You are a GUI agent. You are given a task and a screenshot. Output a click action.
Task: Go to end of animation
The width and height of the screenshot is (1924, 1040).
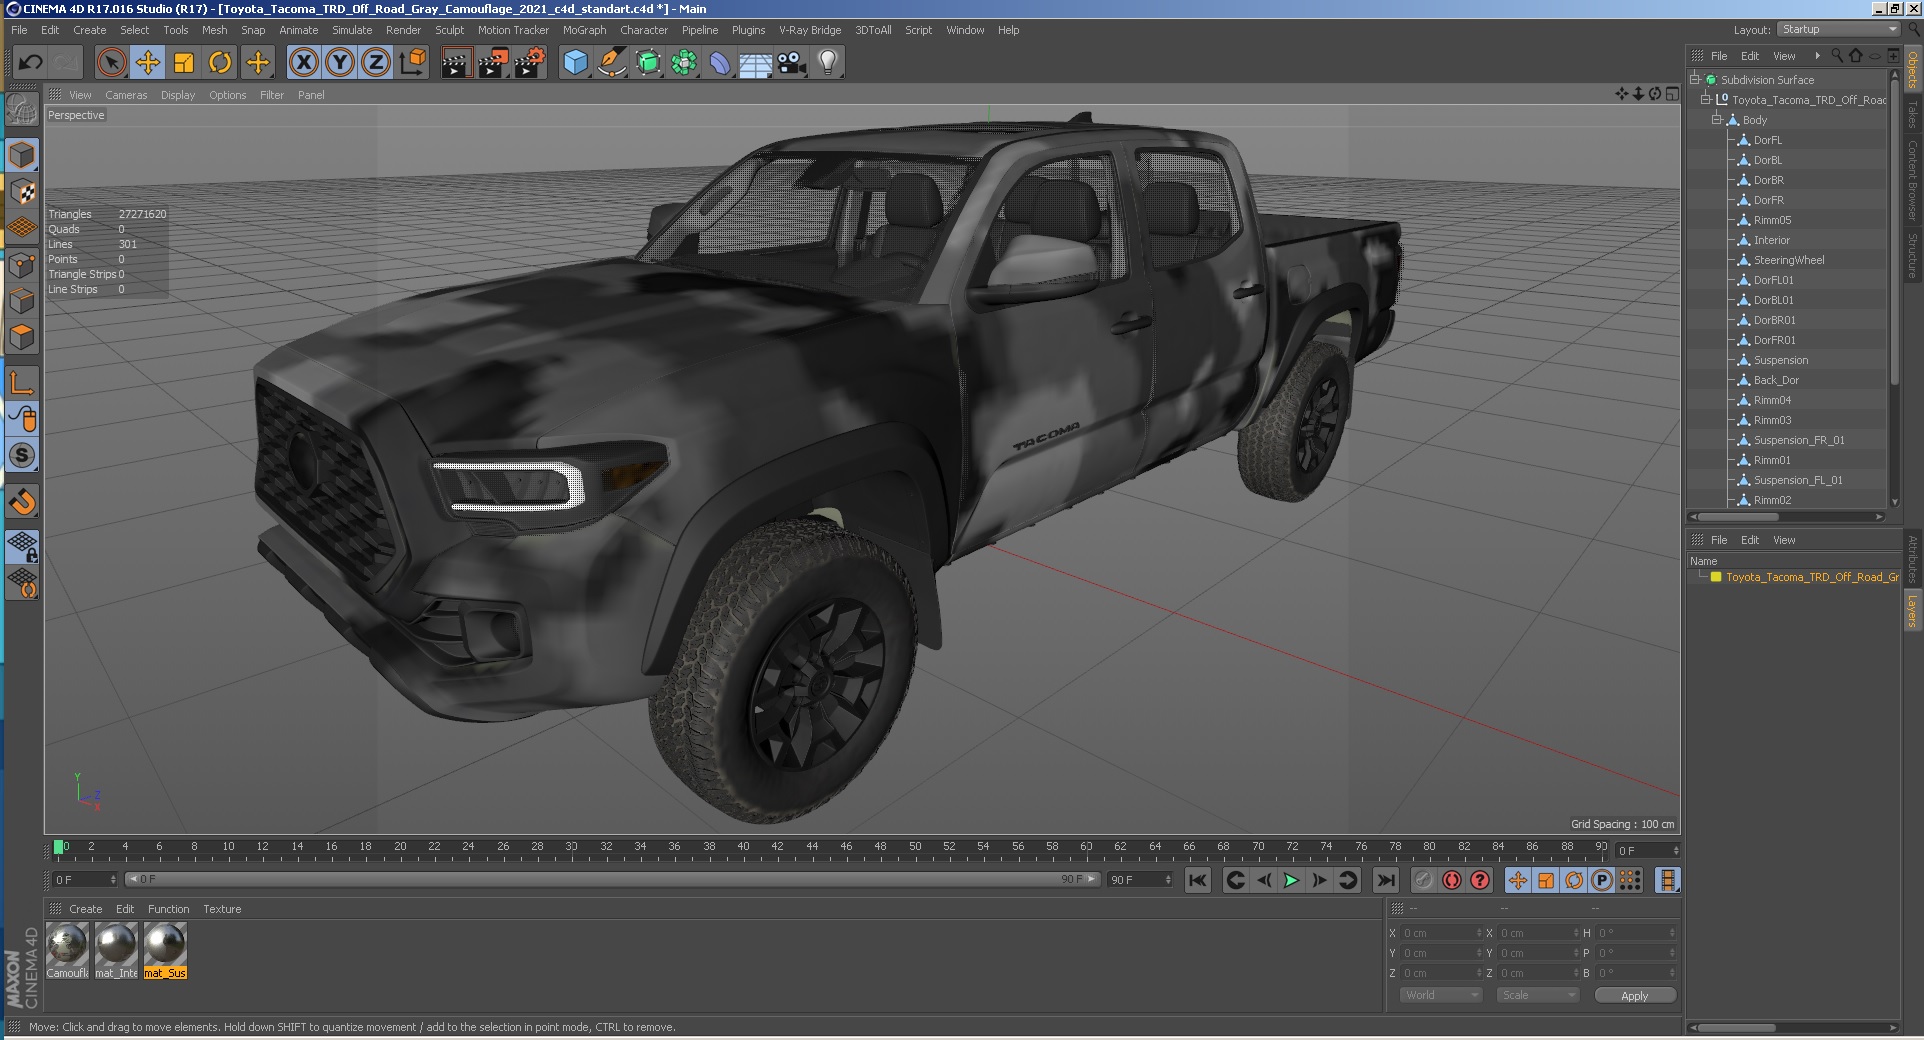coord(1385,880)
